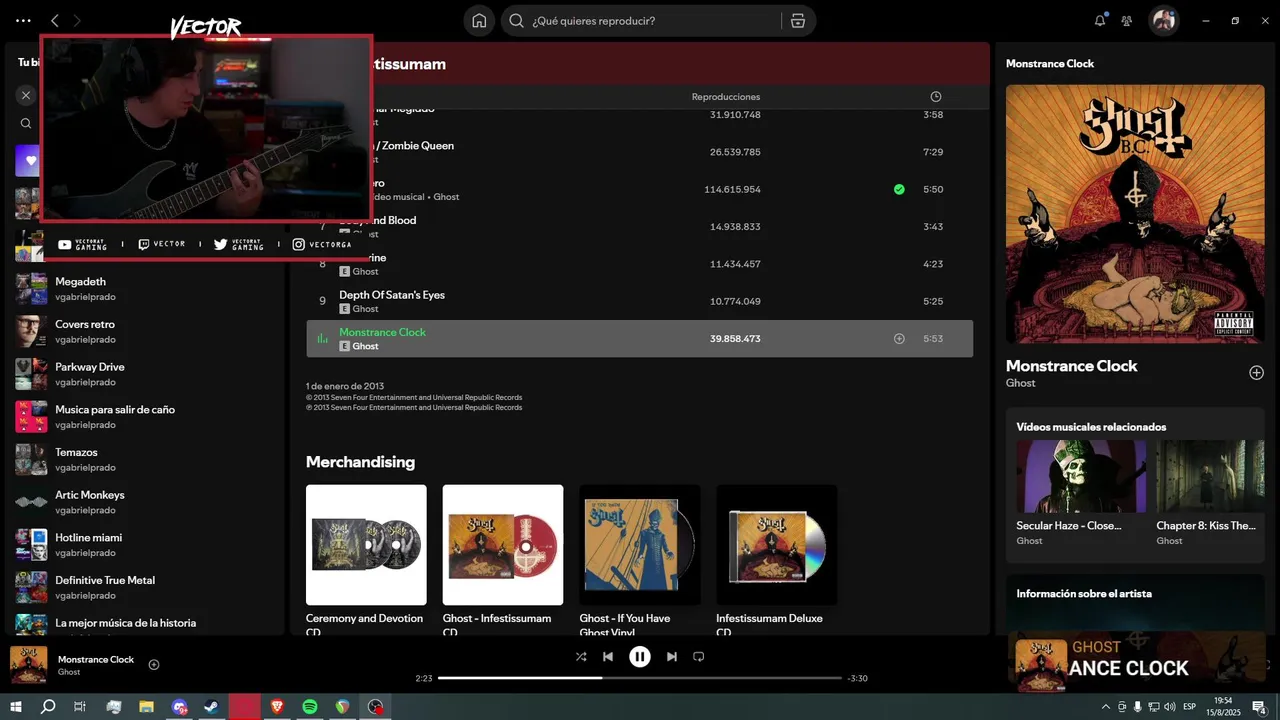
Task: Select the track with 11.434.457 plays
Action: pyautogui.click(x=639, y=264)
